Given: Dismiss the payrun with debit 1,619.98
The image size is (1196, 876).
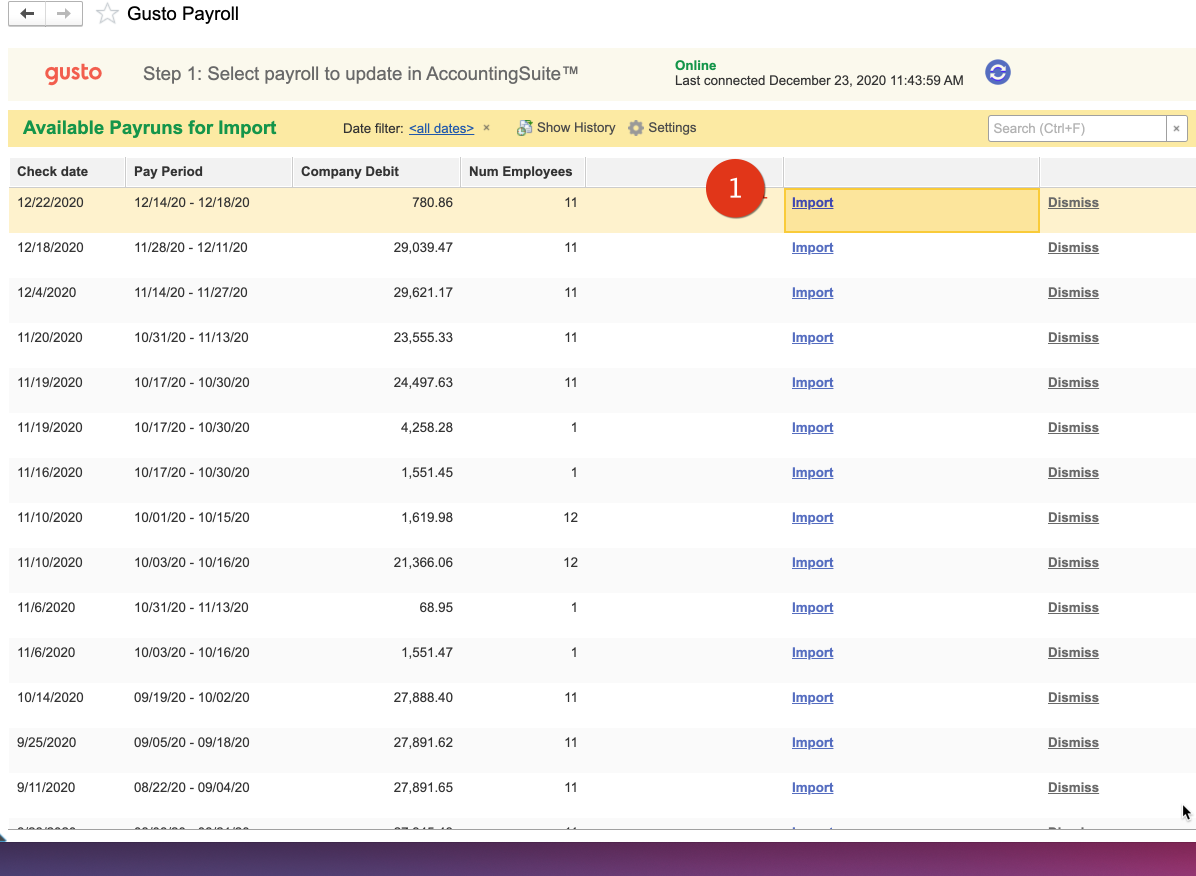Looking at the screenshot, I should [x=1073, y=518].
